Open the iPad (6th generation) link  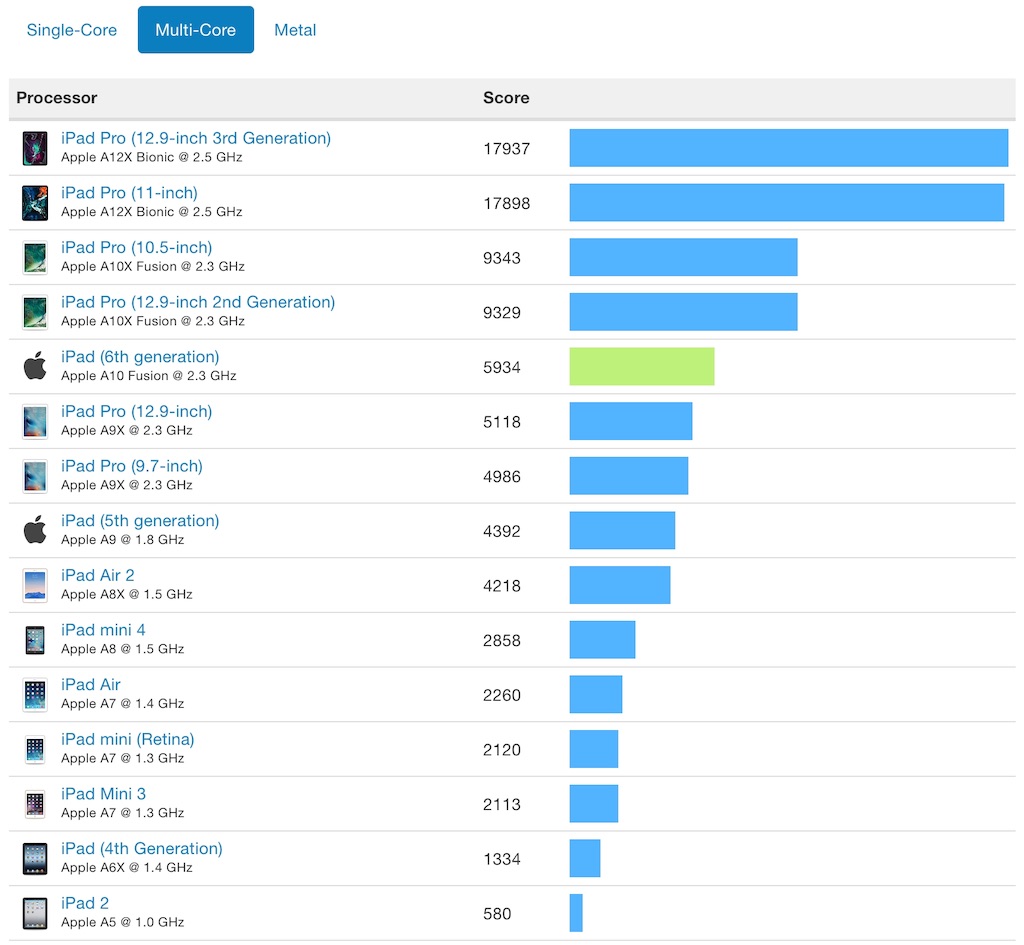pyautogui.click(x=140, y=357)
